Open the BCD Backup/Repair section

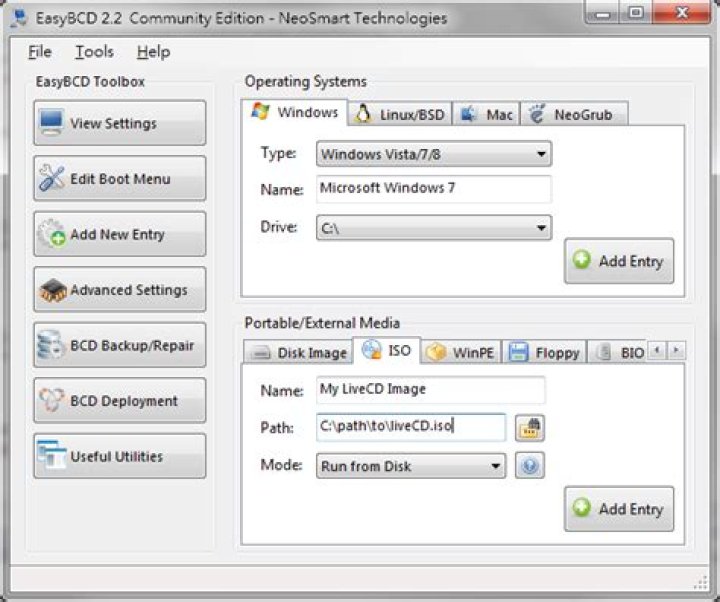[120, 345]
